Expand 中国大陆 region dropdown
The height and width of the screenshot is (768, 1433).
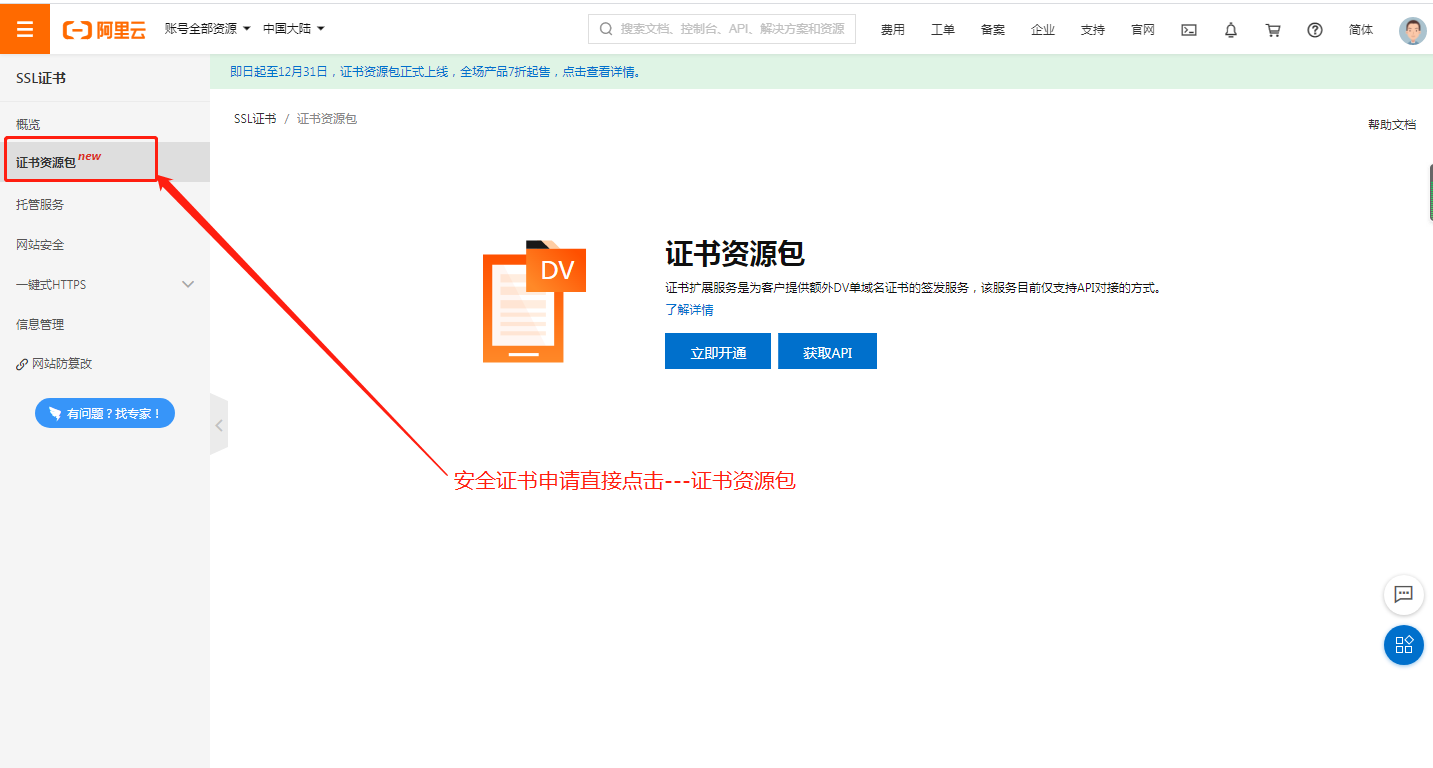point(294,29)
